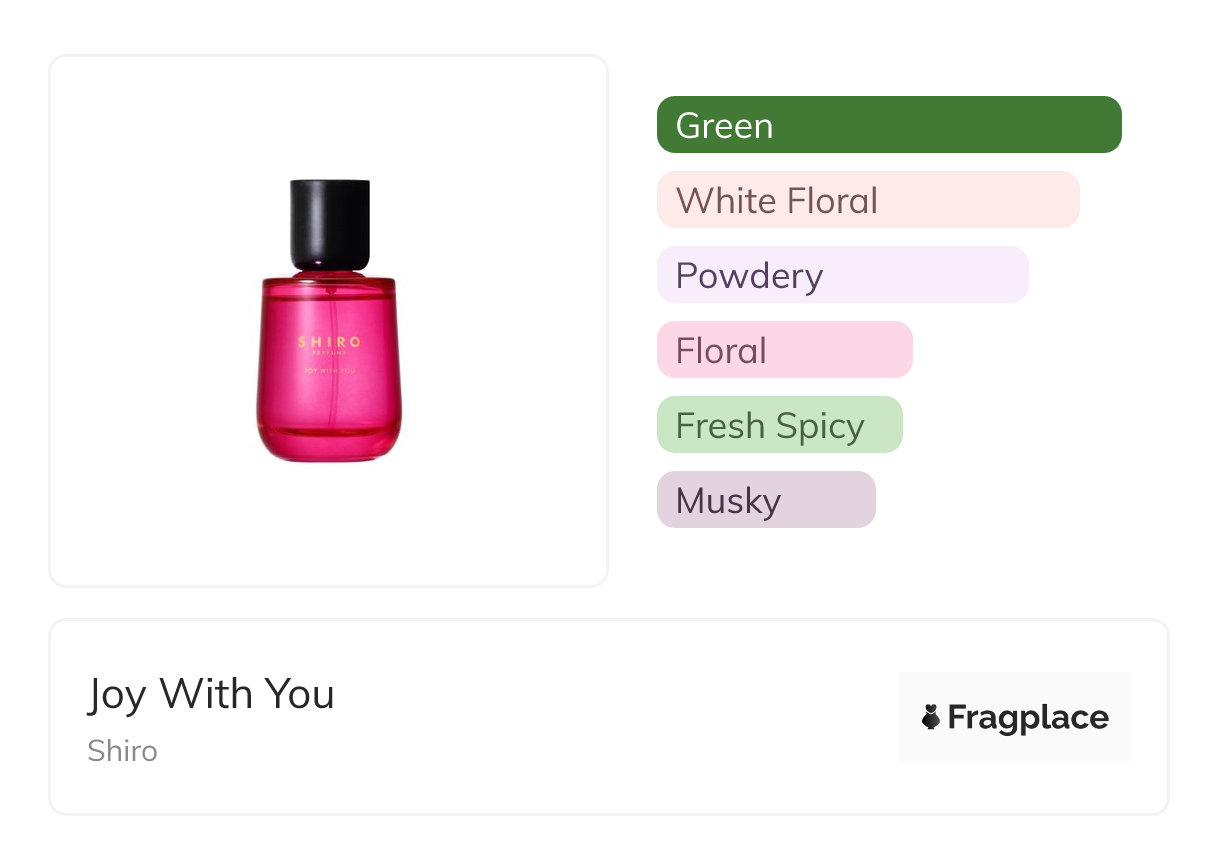Click the thick glass base of the bottle

tap(329, 443)
